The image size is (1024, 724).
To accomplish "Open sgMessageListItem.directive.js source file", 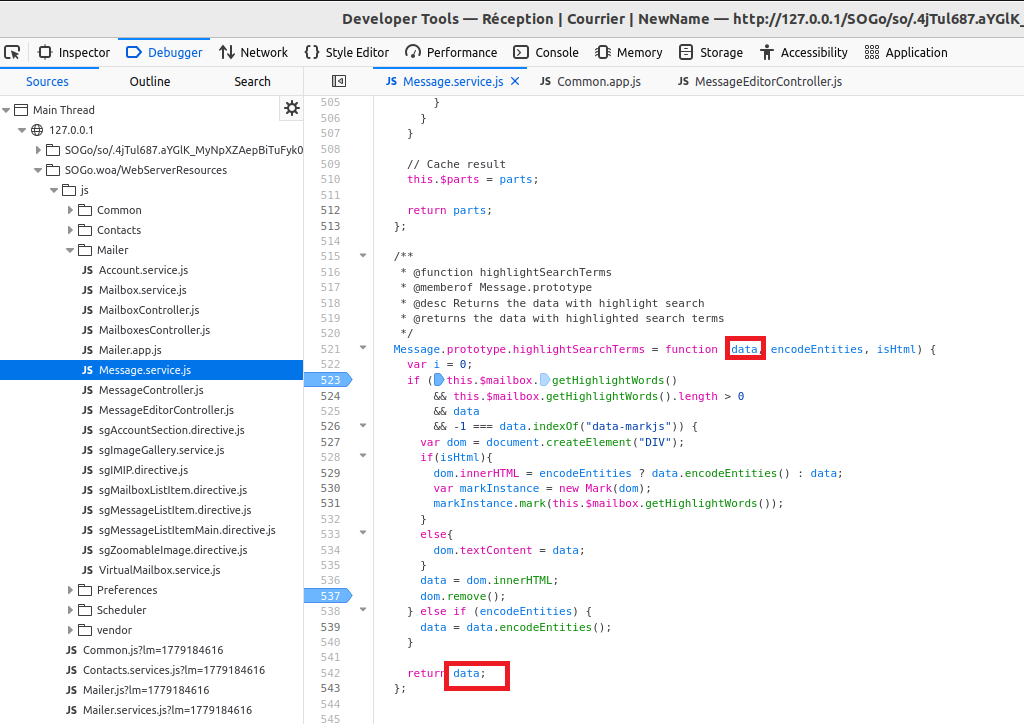I will [x=174, y=510].
